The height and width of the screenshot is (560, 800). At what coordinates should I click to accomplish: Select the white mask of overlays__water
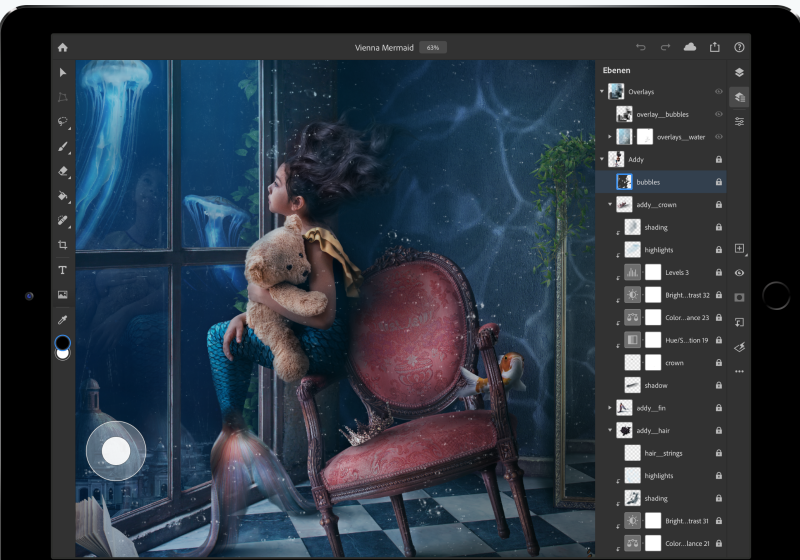[x=645, y=137]
